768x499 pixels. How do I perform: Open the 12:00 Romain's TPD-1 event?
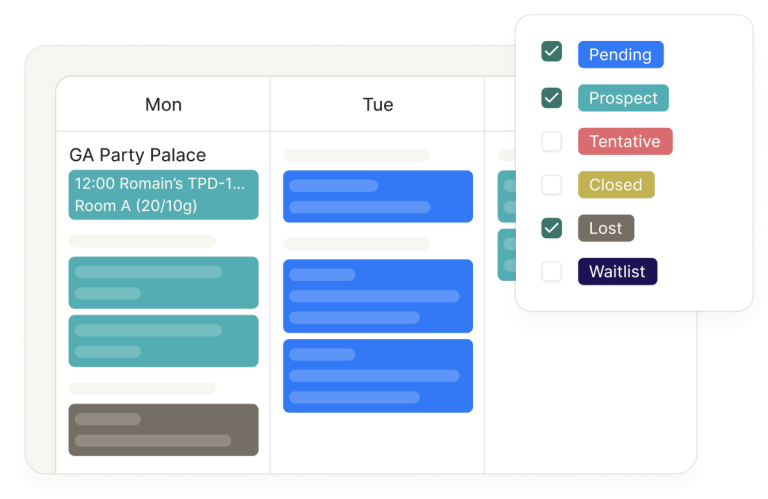(163, 194)
